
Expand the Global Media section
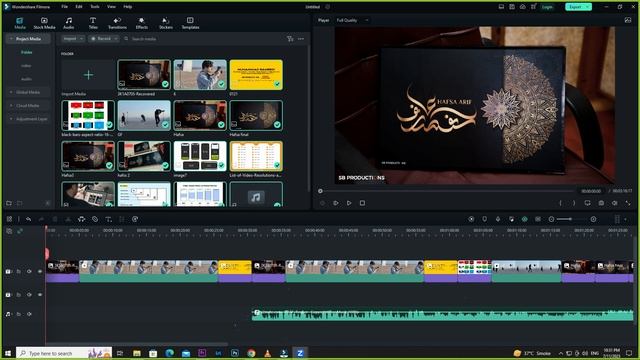[11, 92]
